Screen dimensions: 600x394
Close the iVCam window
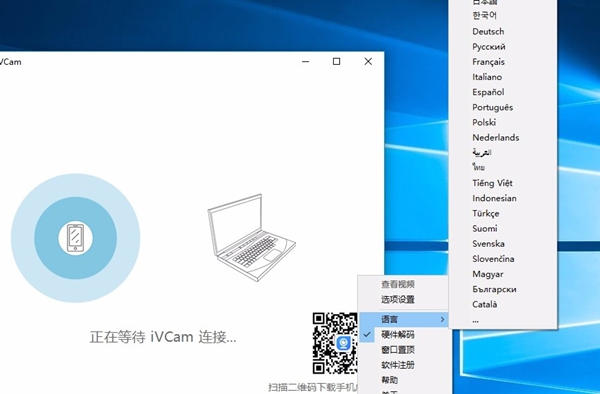(x=368, y=62)
